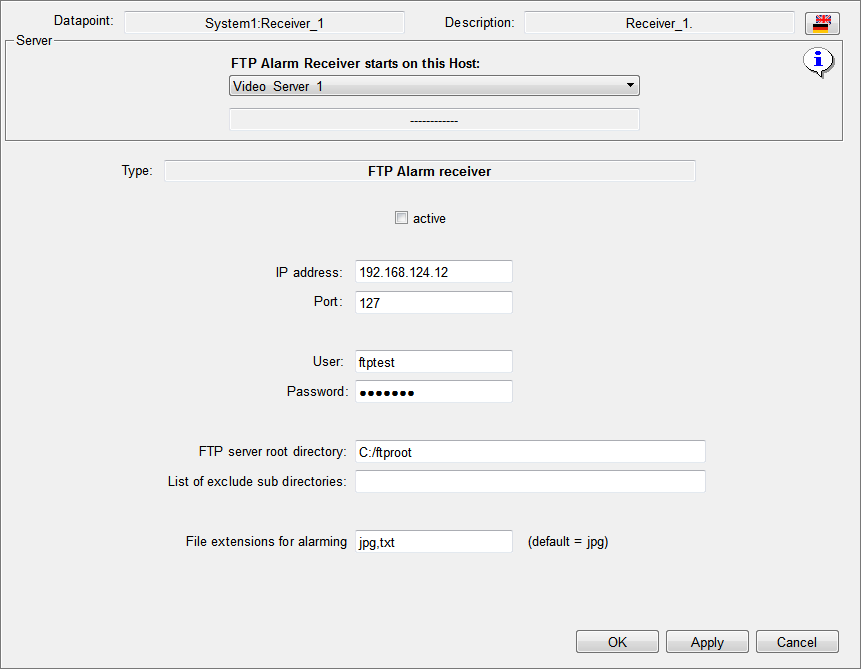
Task: Cancel the receiver configuration dialog
Action: [797, 642]
